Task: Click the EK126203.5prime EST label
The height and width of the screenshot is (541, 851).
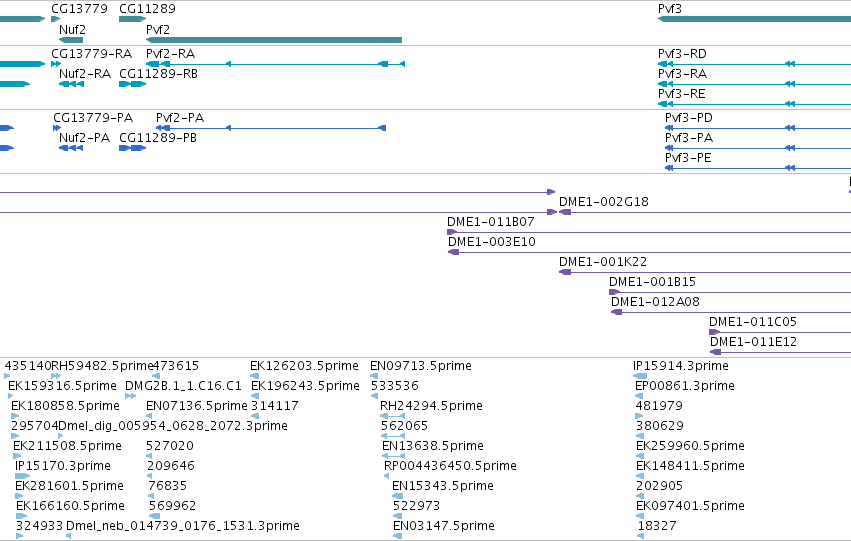Action: click(x=304, y=366)
